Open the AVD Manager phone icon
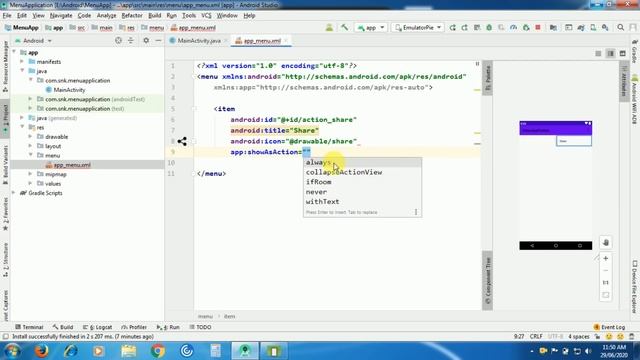 (593, 27)
